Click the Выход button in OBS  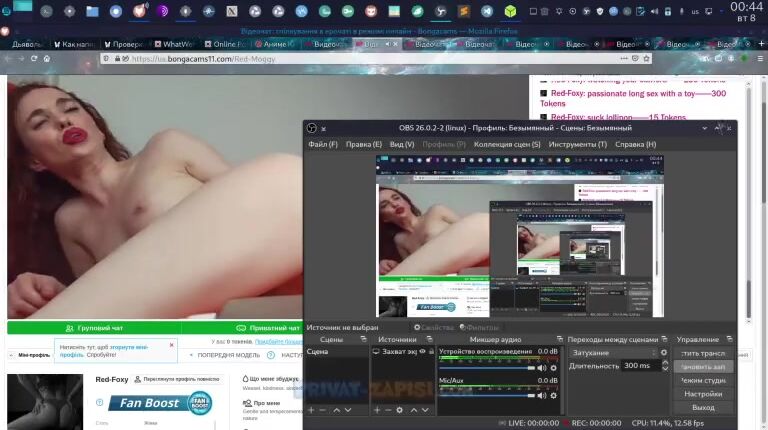[x=703, y=407]
